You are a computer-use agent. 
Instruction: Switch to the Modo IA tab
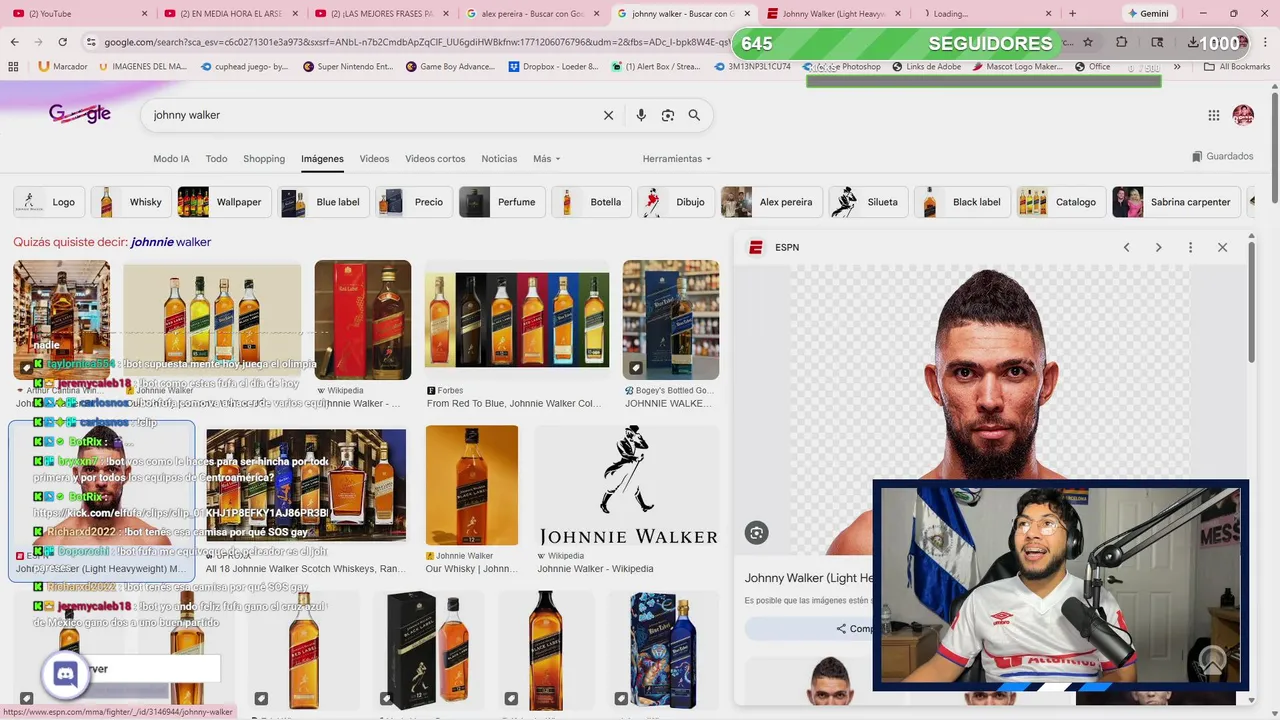[x=171, y=159]
